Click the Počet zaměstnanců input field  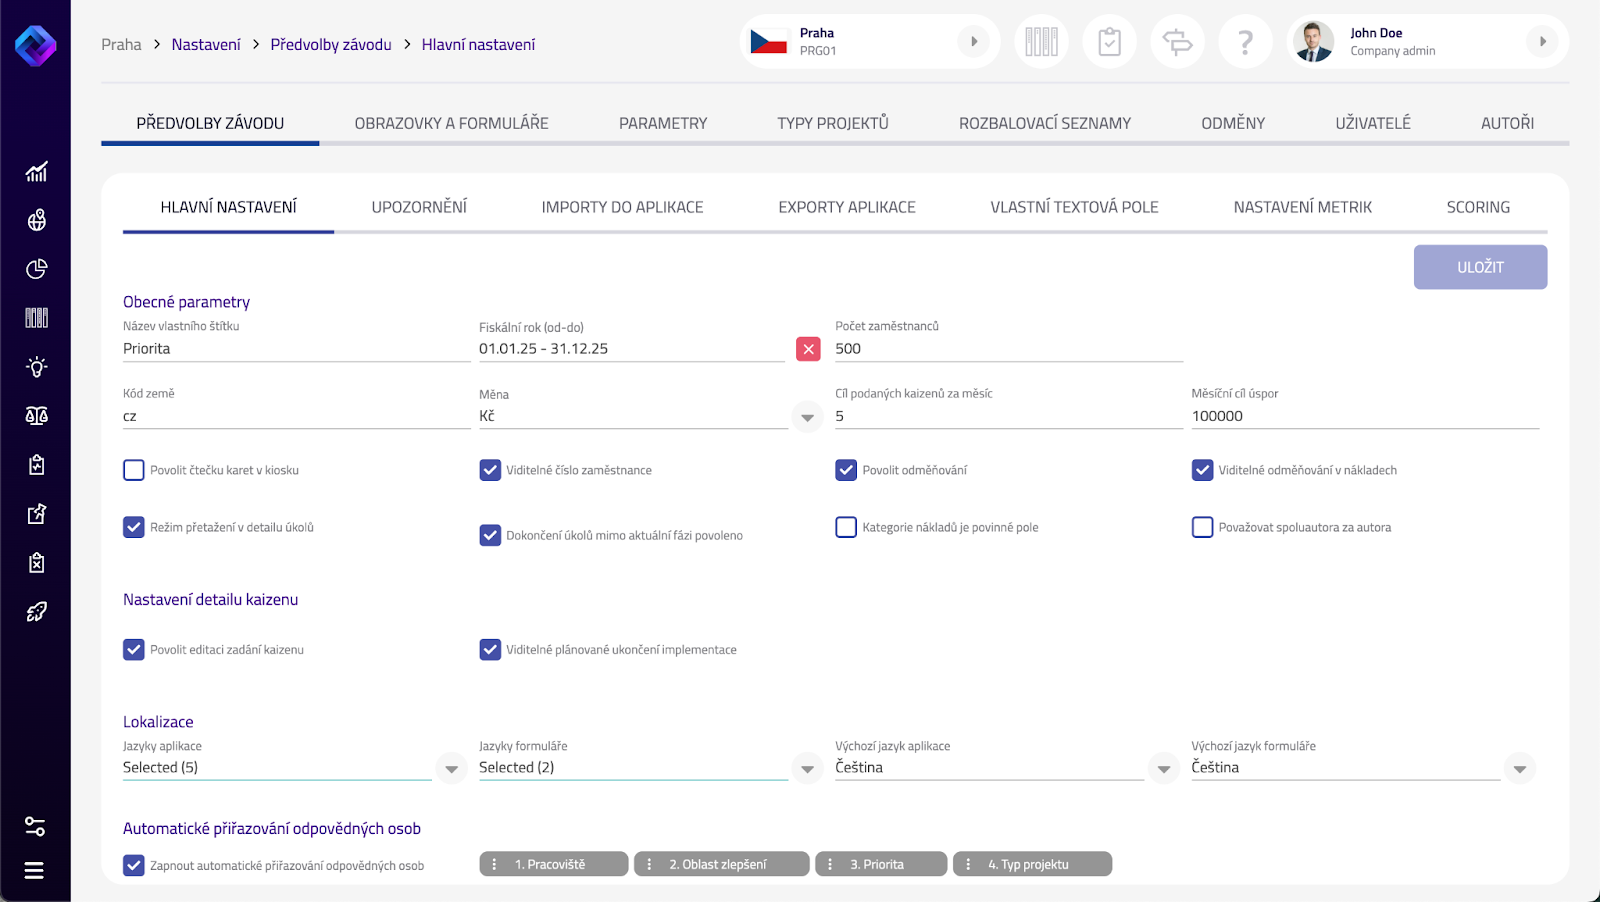click(x=1008, y=349)
